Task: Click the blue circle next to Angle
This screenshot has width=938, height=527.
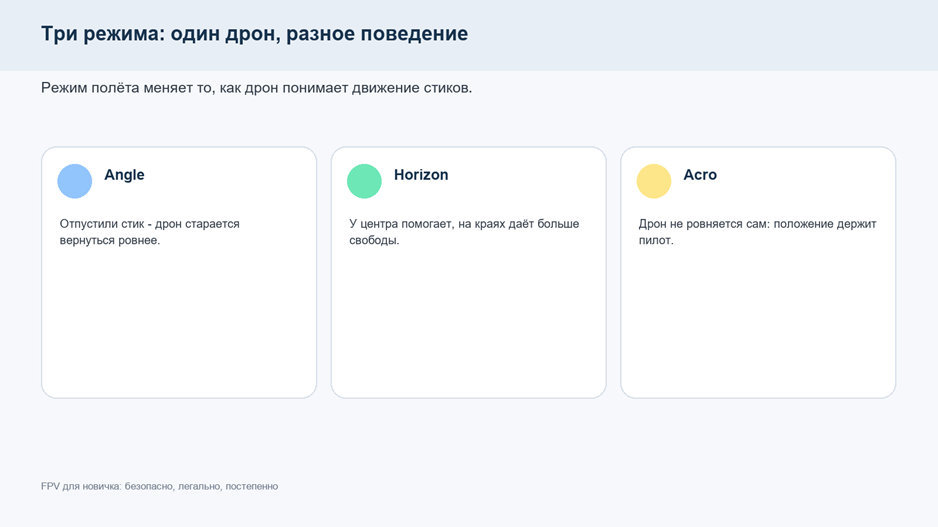Action: (75, 181)
